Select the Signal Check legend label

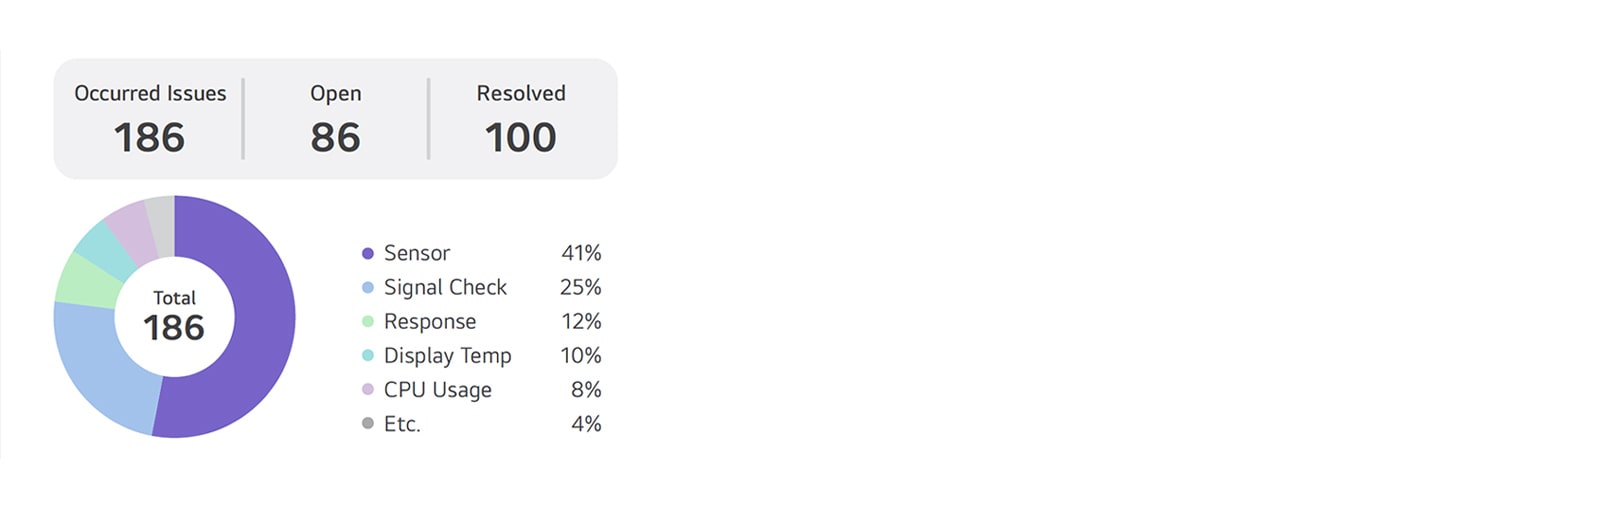[445, 288]
